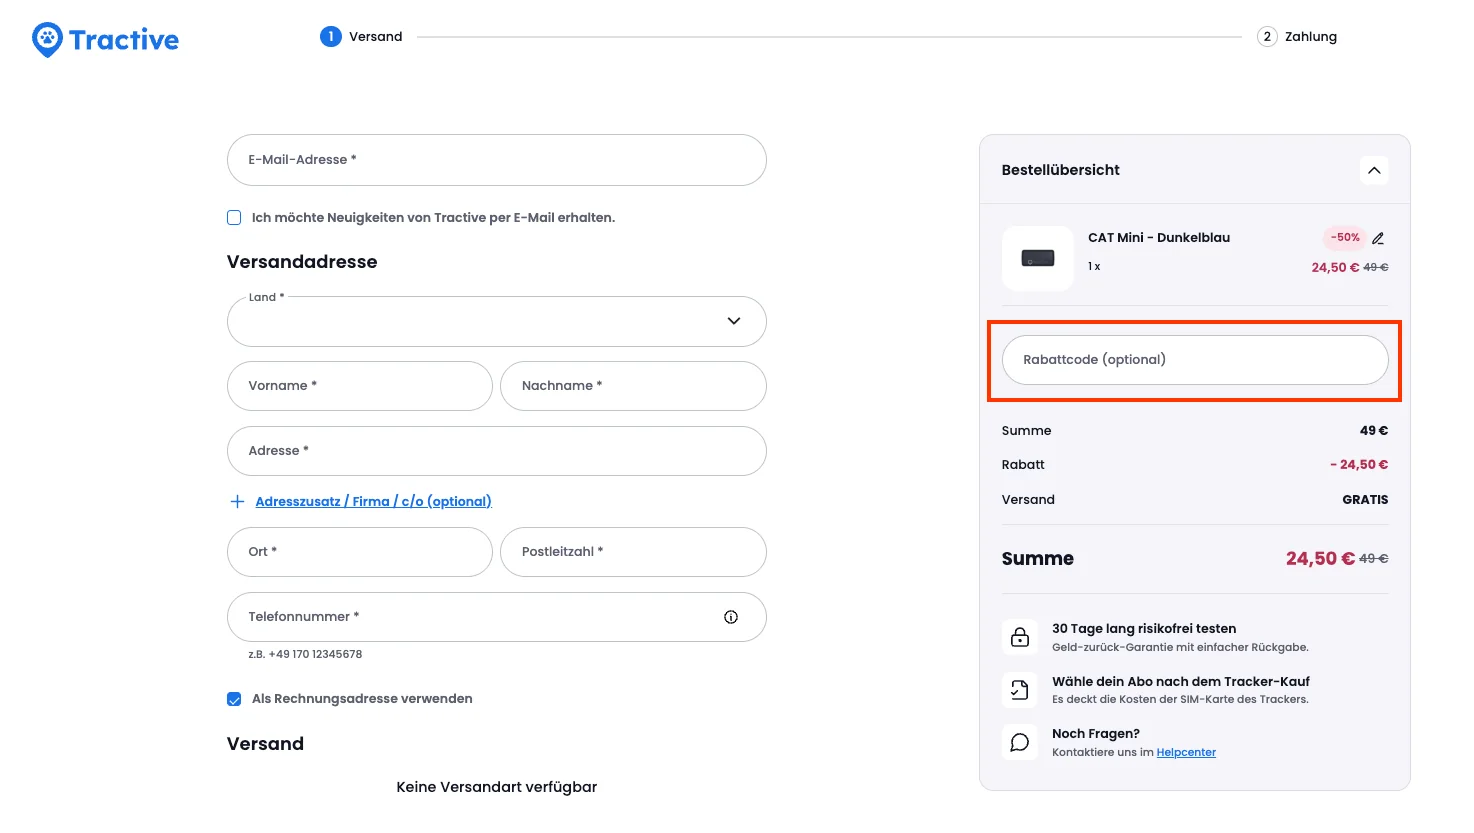The height and width of the screenshot is (833, 1474).
Task: Click the plus icon before Adresszusatz
Action: (x=237, y=501)
